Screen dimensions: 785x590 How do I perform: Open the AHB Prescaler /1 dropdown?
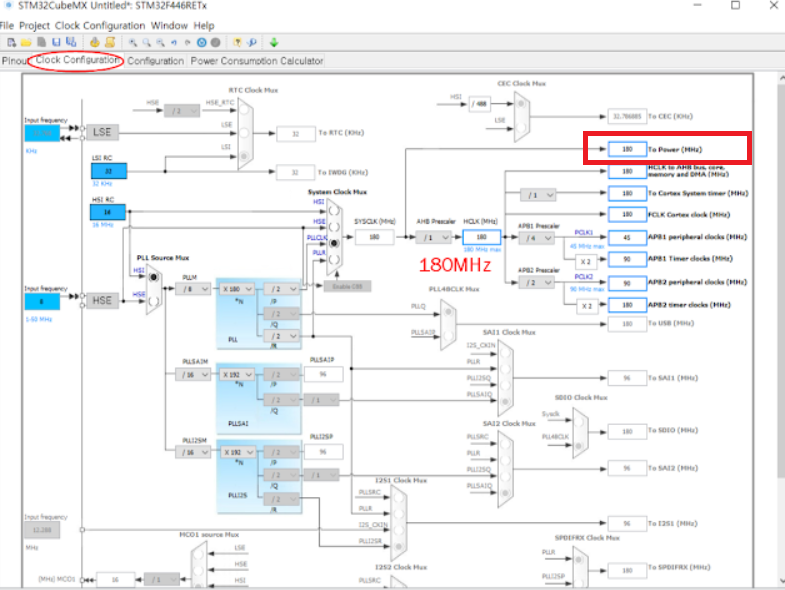(434, 237)
